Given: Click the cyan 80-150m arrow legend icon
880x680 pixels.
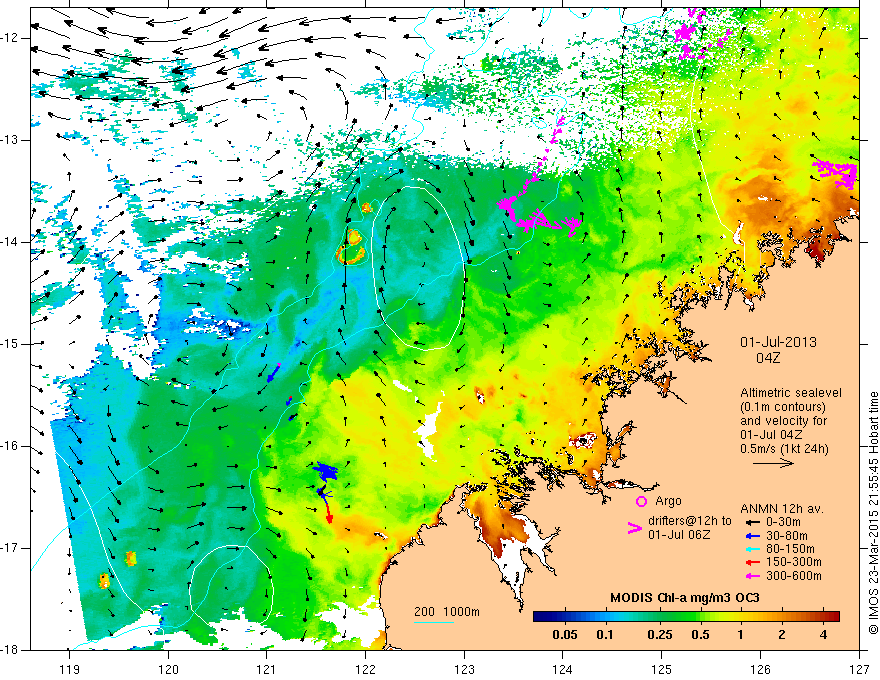Looking at the screenshot, I should pos(751,549).
